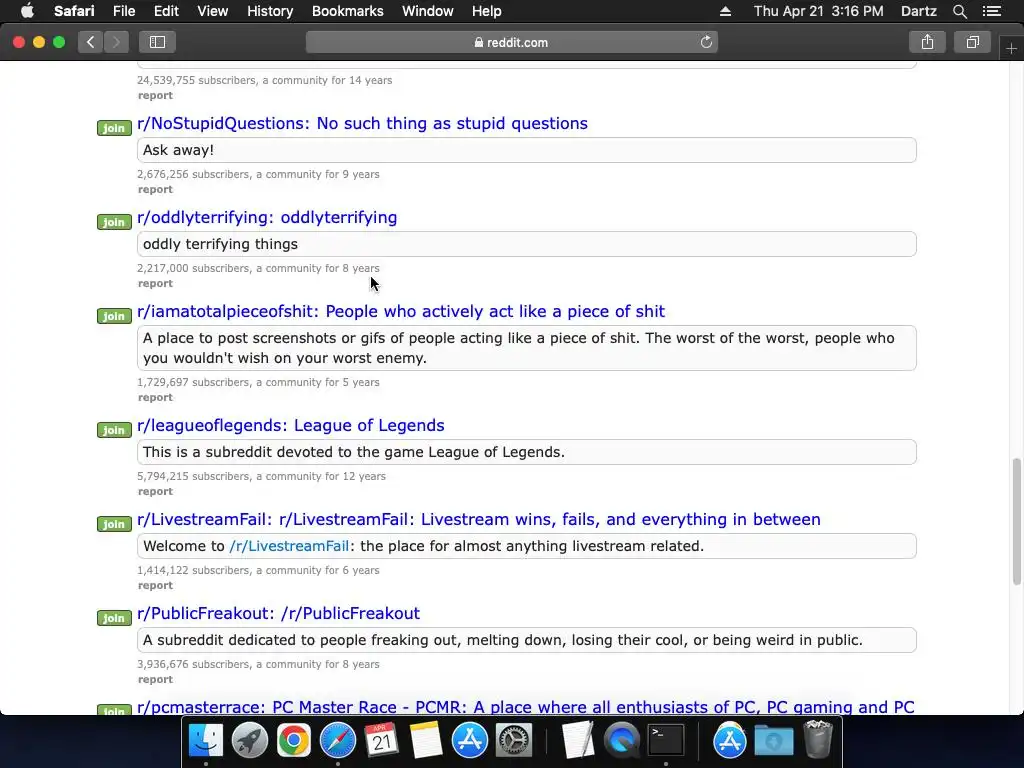
Task: Open a new tab with plus button
Action: (1011, 48)
